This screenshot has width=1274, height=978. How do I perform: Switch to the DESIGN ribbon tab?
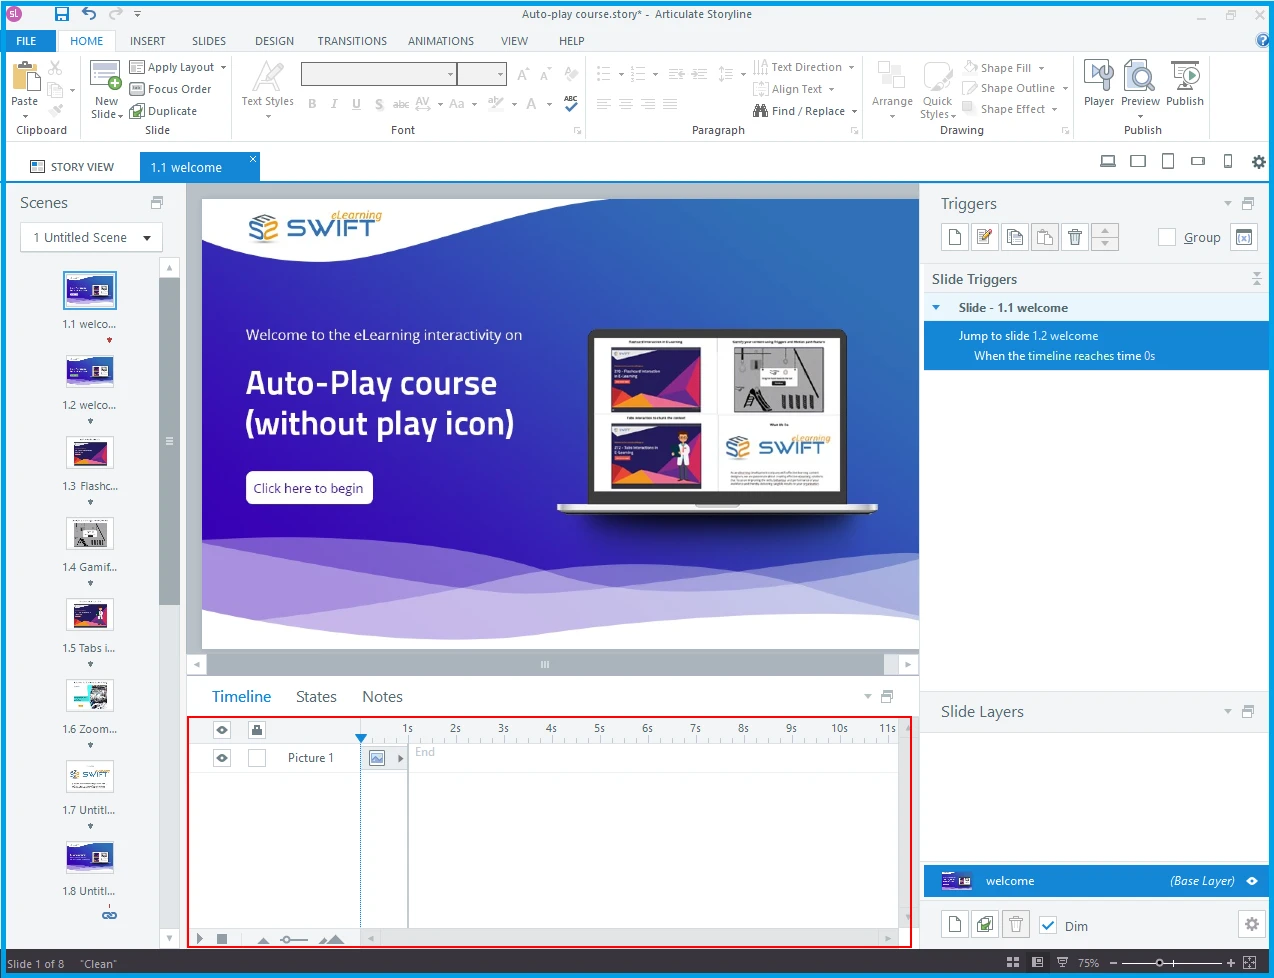[x=274, y=41]
